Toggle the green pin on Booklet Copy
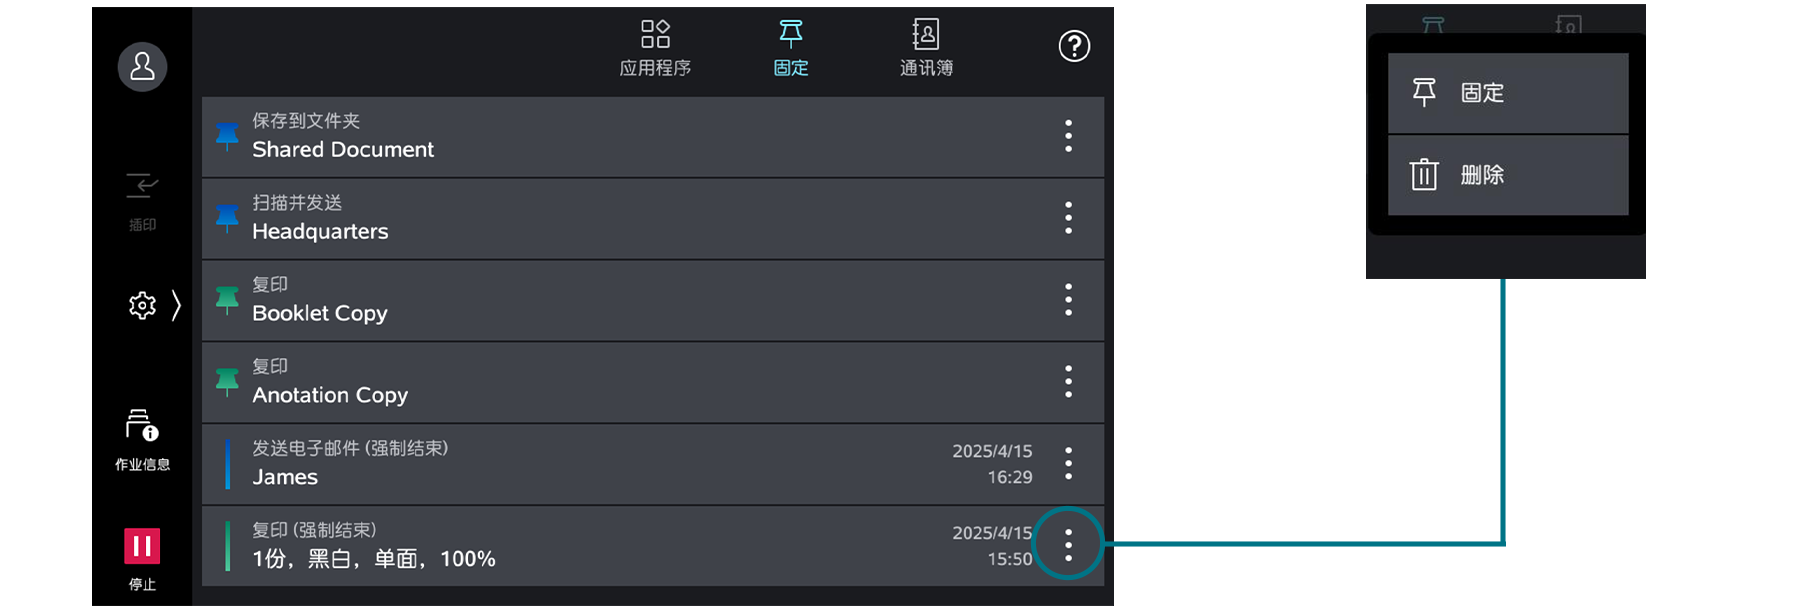 (228, 300)
